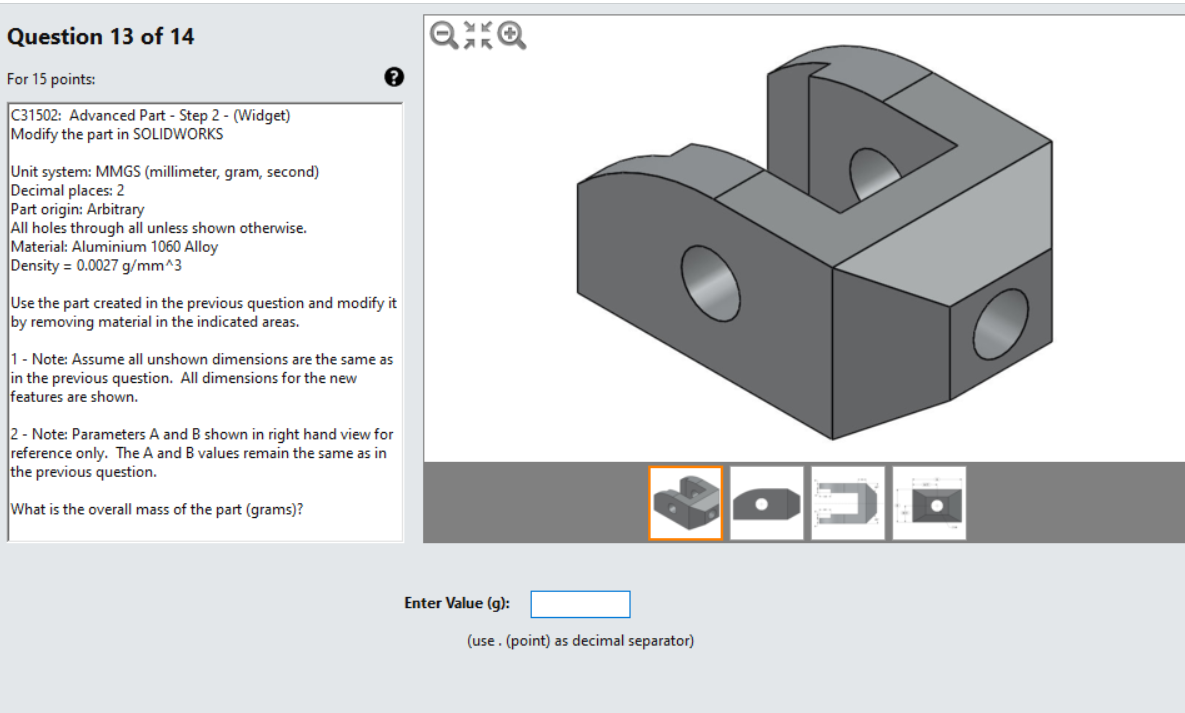Image resolution: width=1185 pixels, height=713 pixels.
Task: Click the Enter Value (g) input box
Action: click(x=580, y=604)
